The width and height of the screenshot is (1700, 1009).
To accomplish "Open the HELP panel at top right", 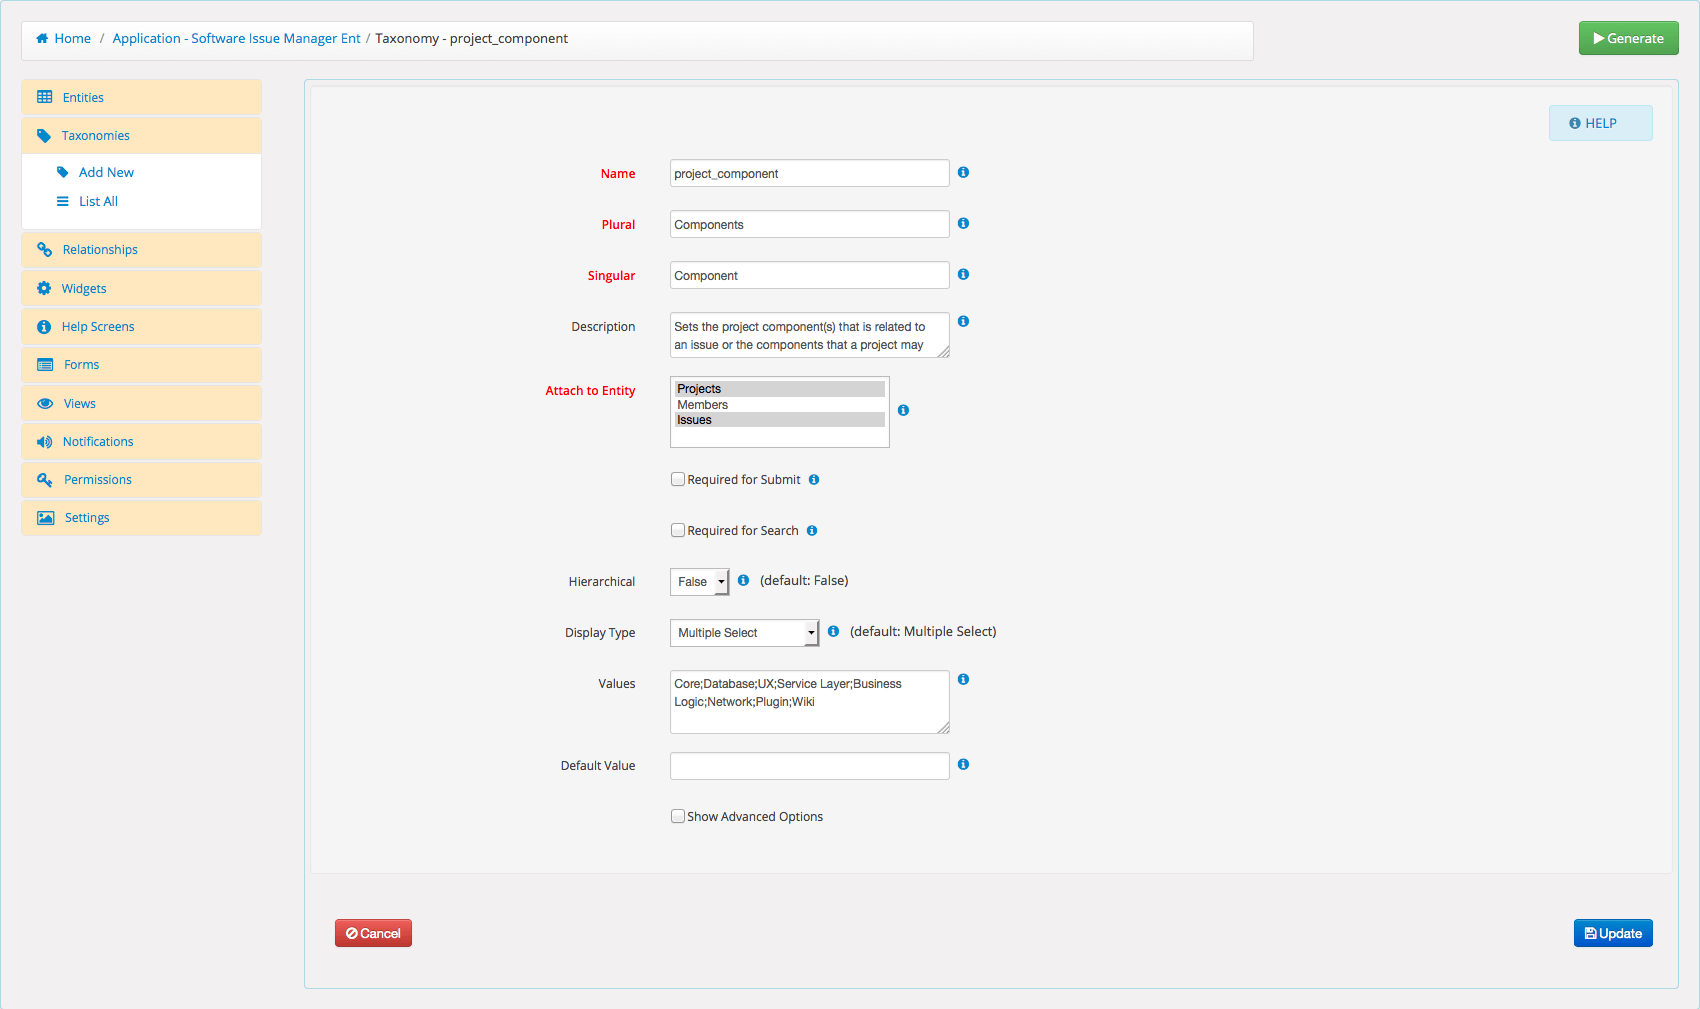I will [1600, 123].
